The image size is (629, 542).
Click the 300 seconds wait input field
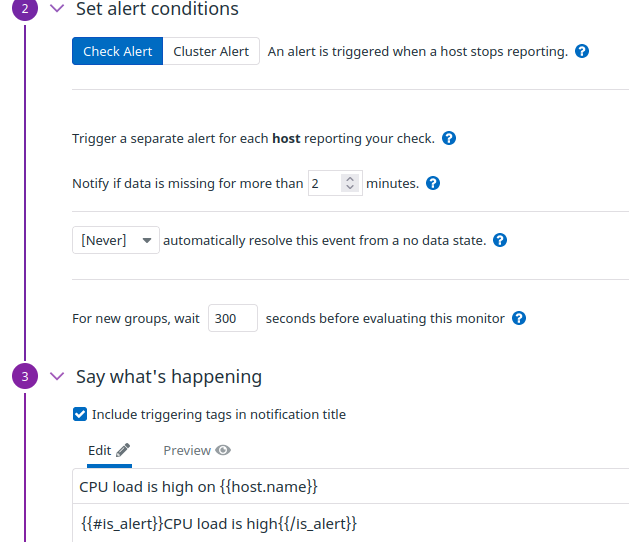coord(233,319)
